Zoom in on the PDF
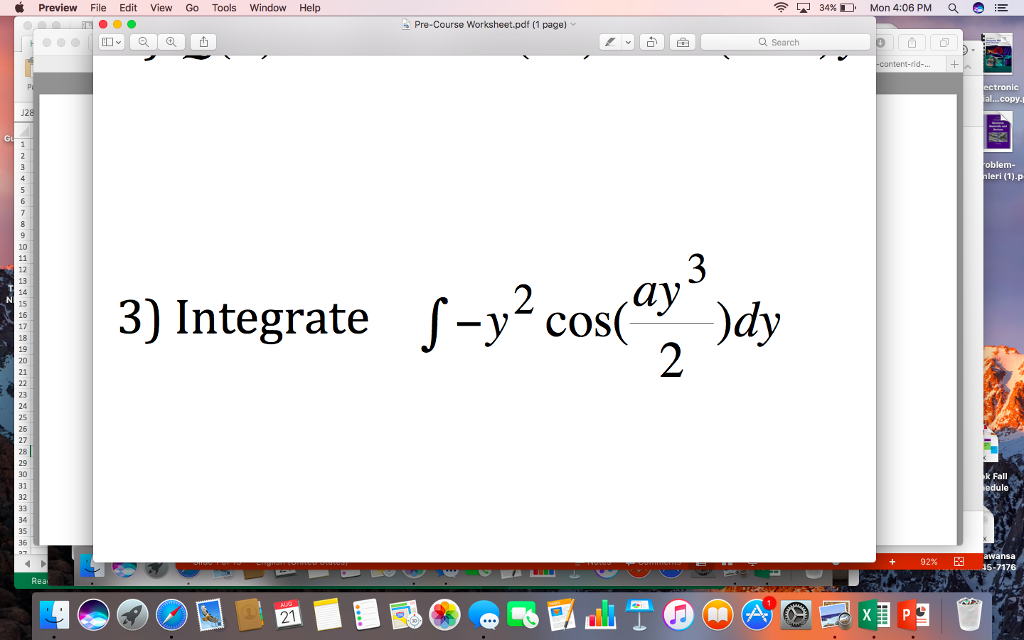The image size is (1024, 640). coord(170,42)
